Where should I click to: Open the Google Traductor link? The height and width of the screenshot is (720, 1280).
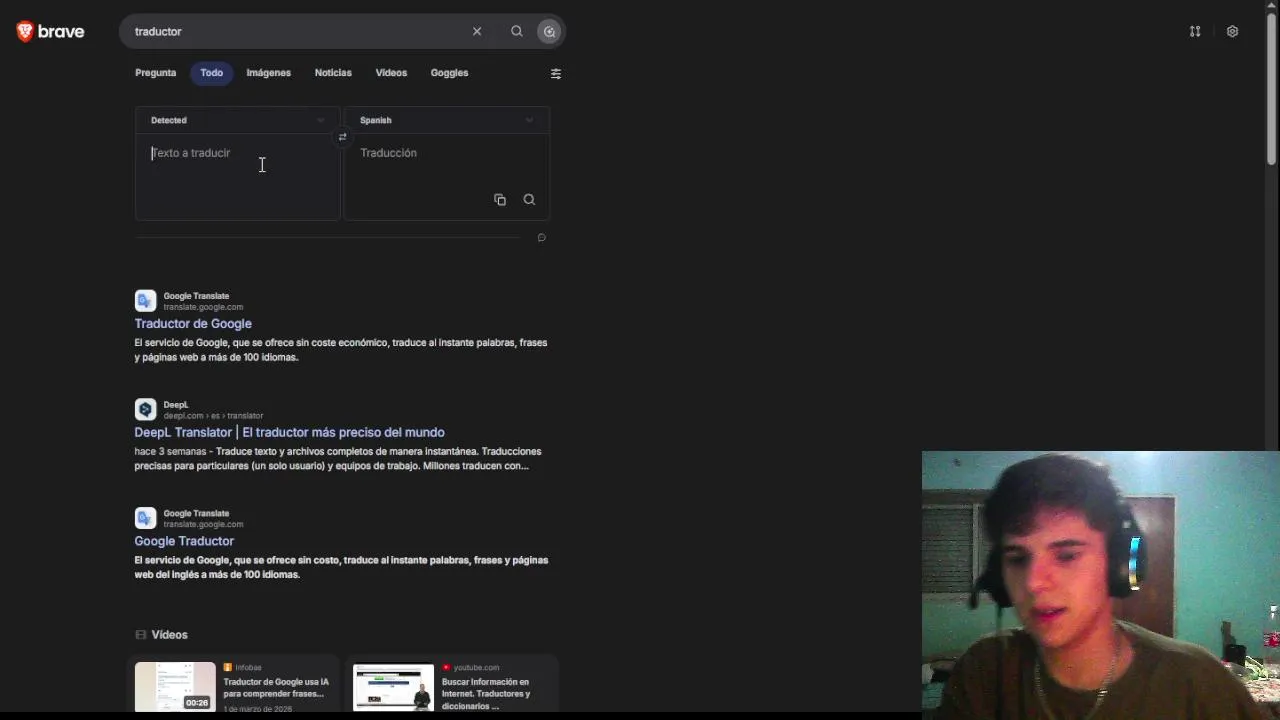point(184,541)
